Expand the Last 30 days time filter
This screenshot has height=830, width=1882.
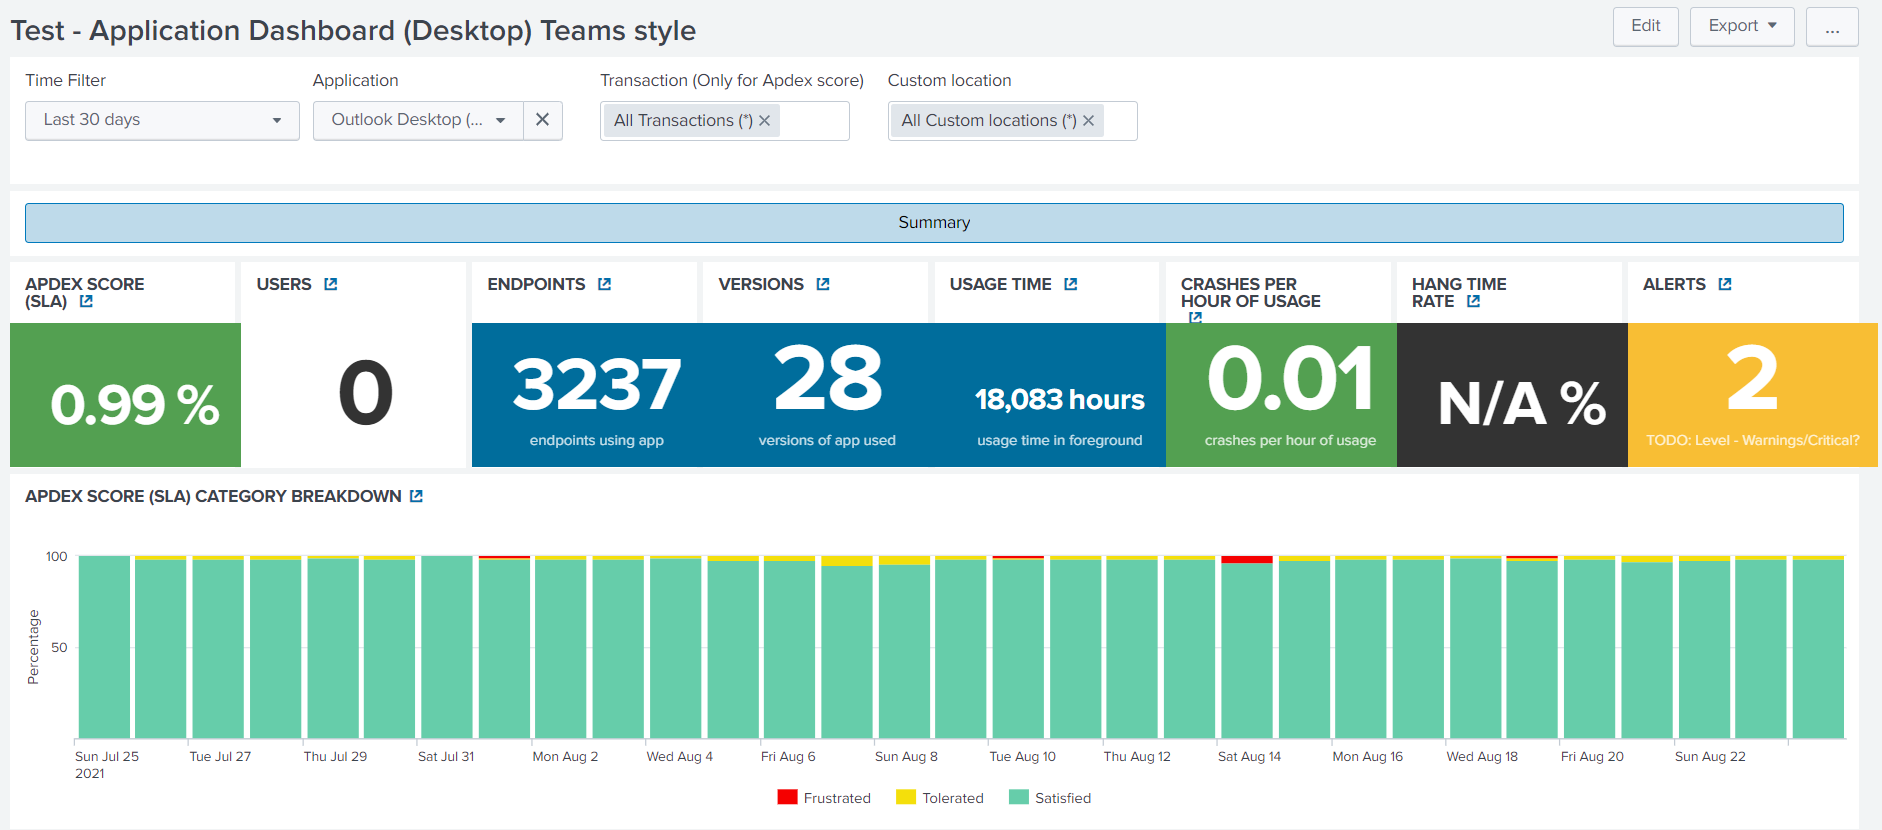pos(162,120)
